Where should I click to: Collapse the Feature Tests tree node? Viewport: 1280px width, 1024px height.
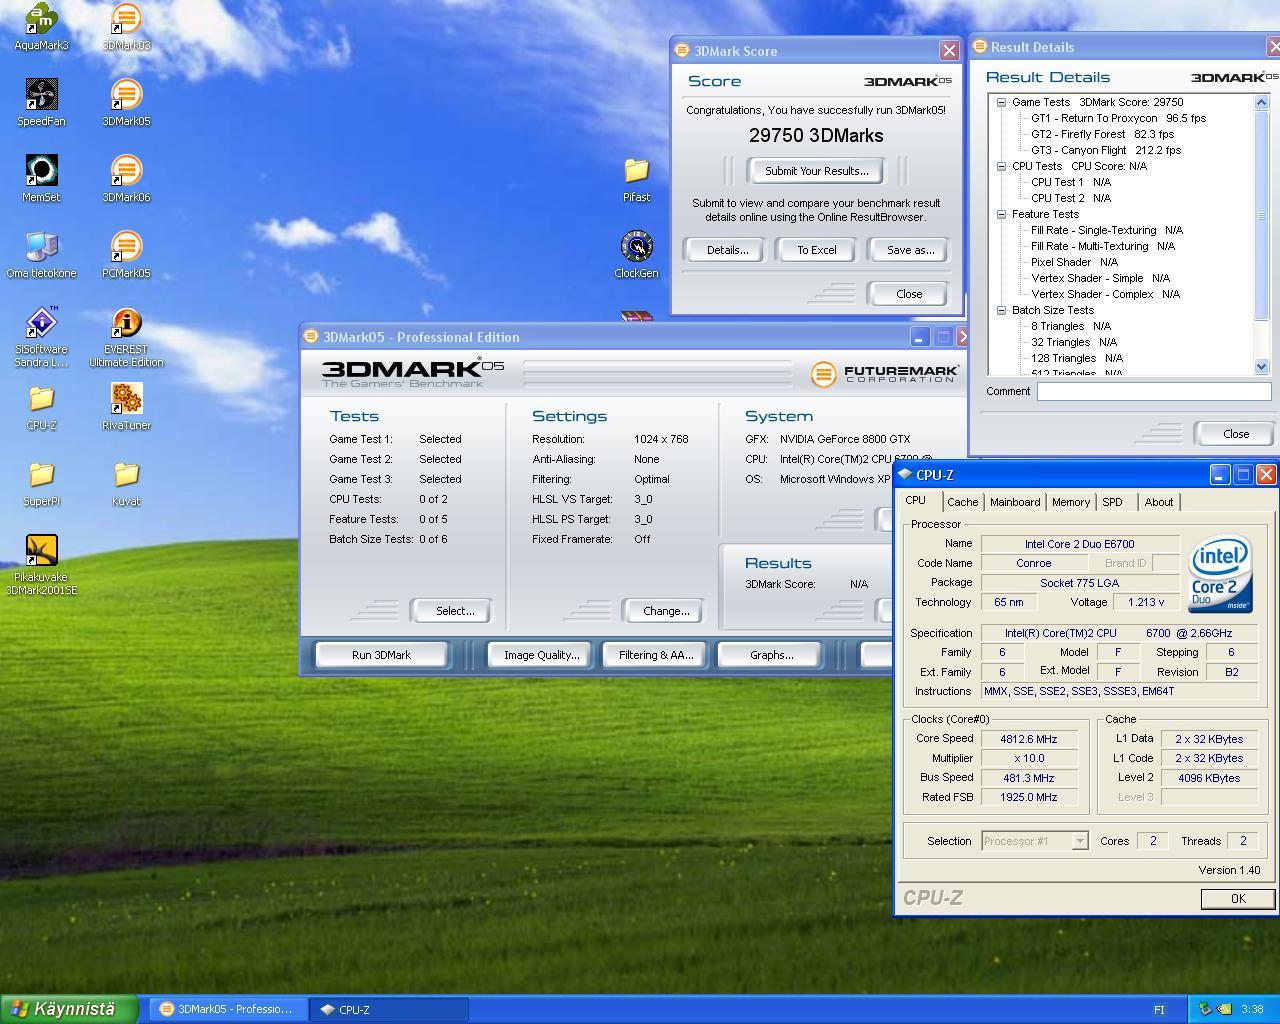point(1001,214)
